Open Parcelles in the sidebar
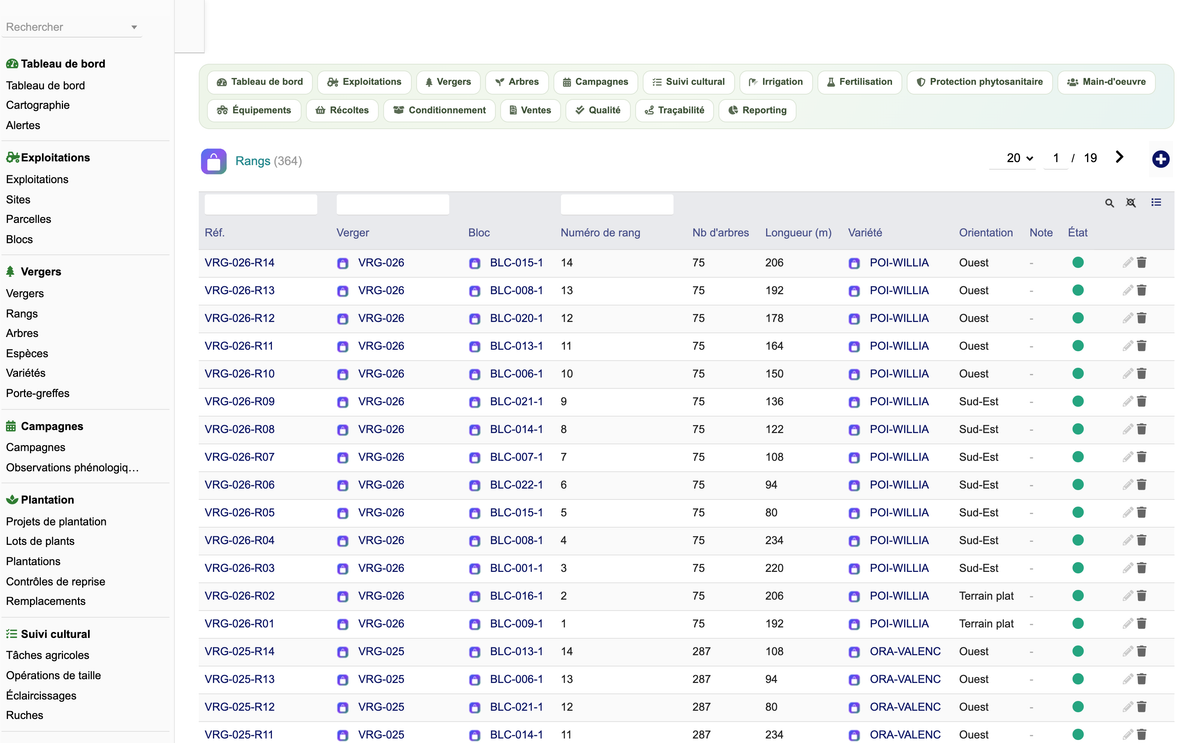This screenshot has height=743, width=1200. click(x=28, y=219)
